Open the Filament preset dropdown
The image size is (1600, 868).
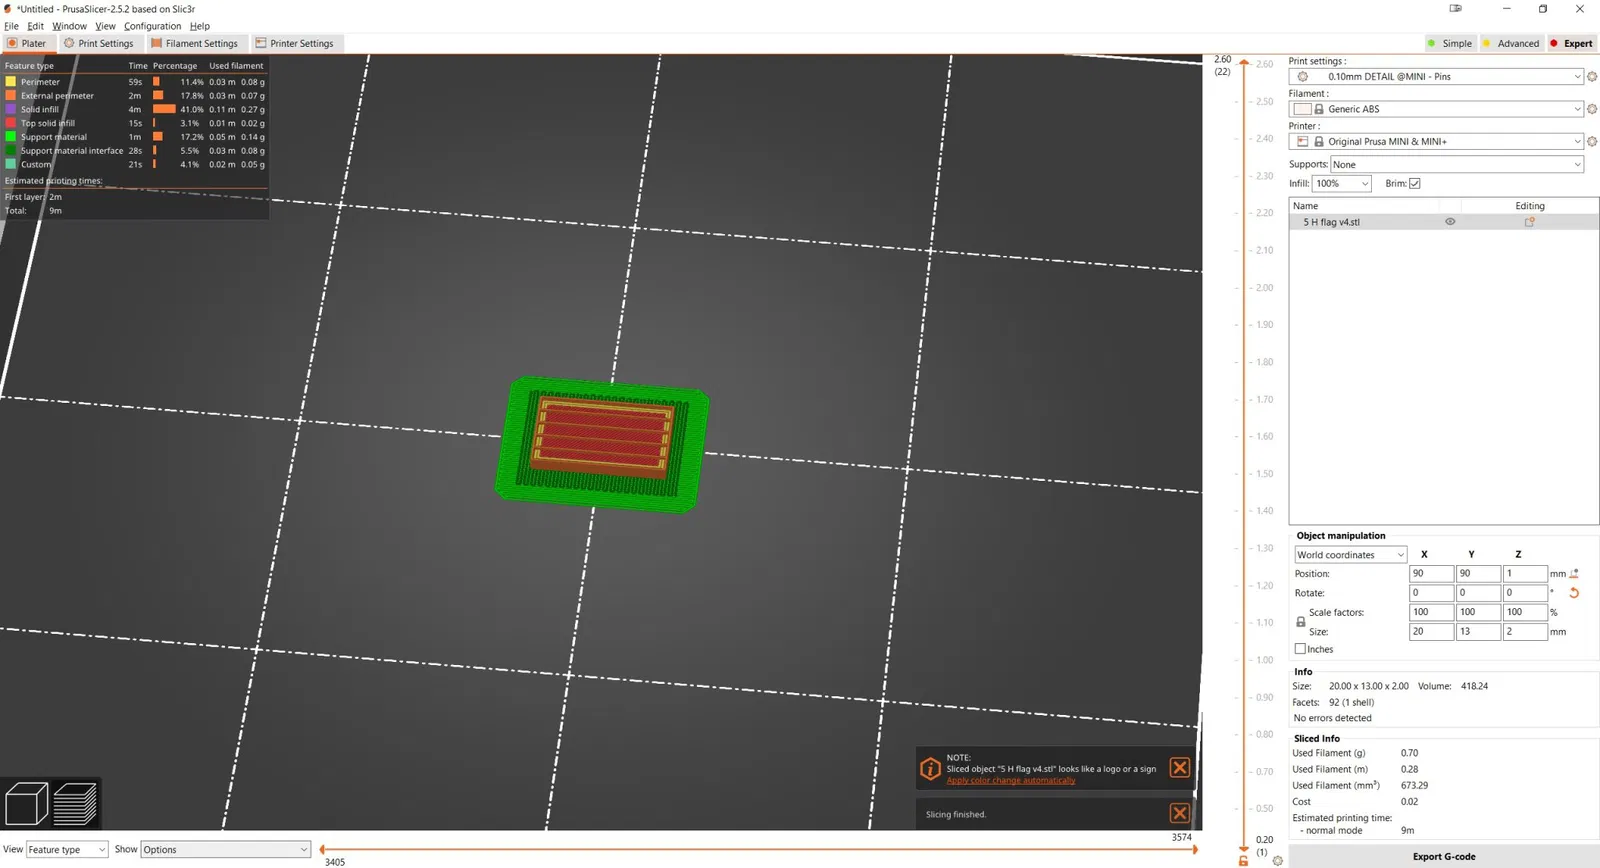[1436, 109]
